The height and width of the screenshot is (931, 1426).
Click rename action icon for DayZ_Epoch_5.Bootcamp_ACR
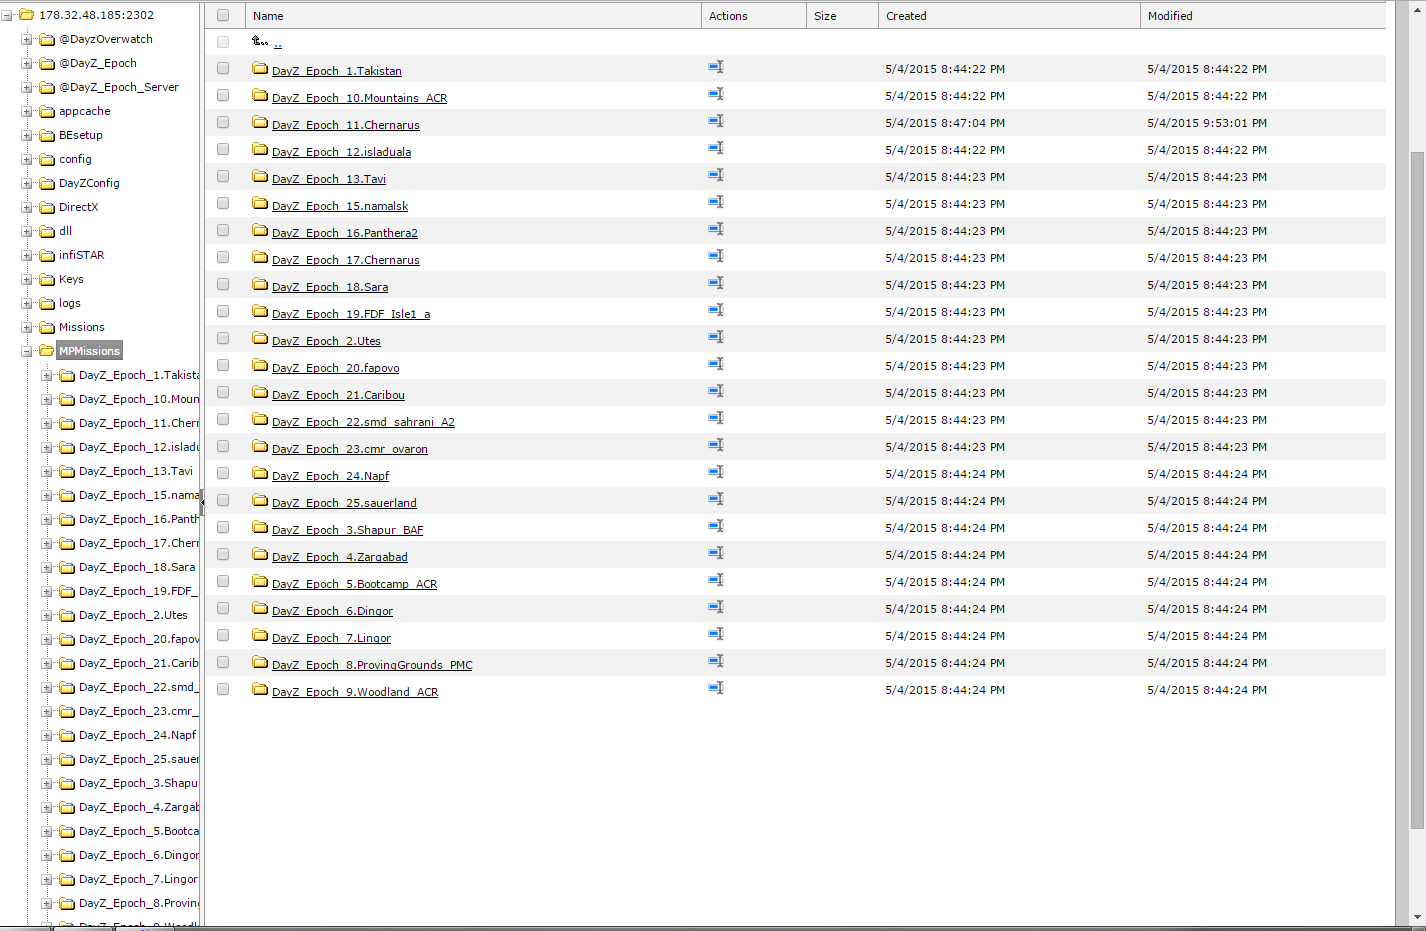click(x=716, y=580)
